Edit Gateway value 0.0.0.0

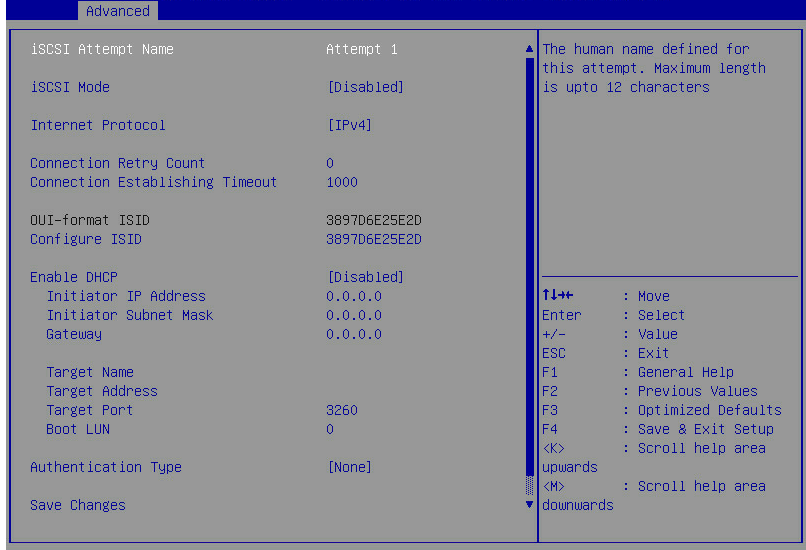(x=354, y=335)
